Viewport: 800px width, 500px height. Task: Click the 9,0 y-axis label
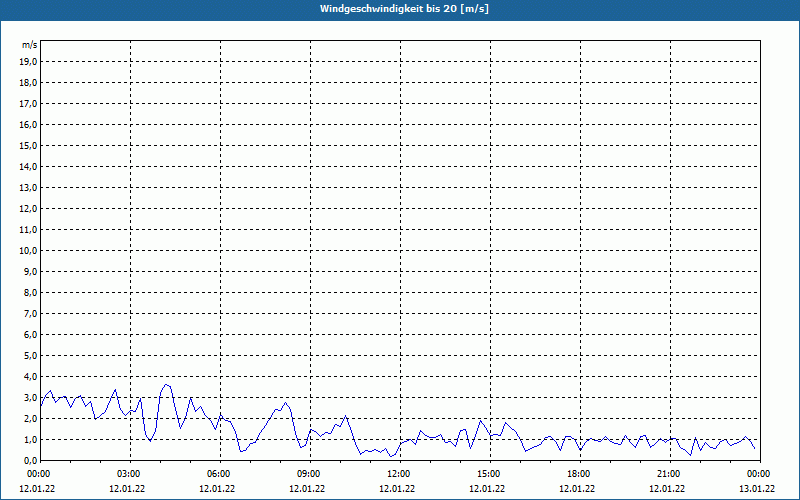[x=31, y=271]
